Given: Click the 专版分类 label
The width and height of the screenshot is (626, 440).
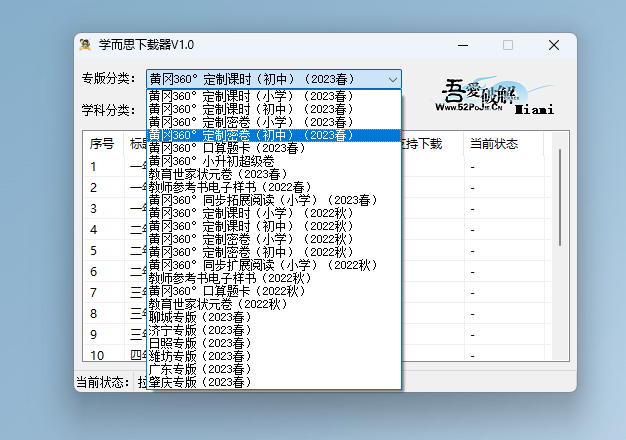Looking at the screenshot, I should (108, 79).
